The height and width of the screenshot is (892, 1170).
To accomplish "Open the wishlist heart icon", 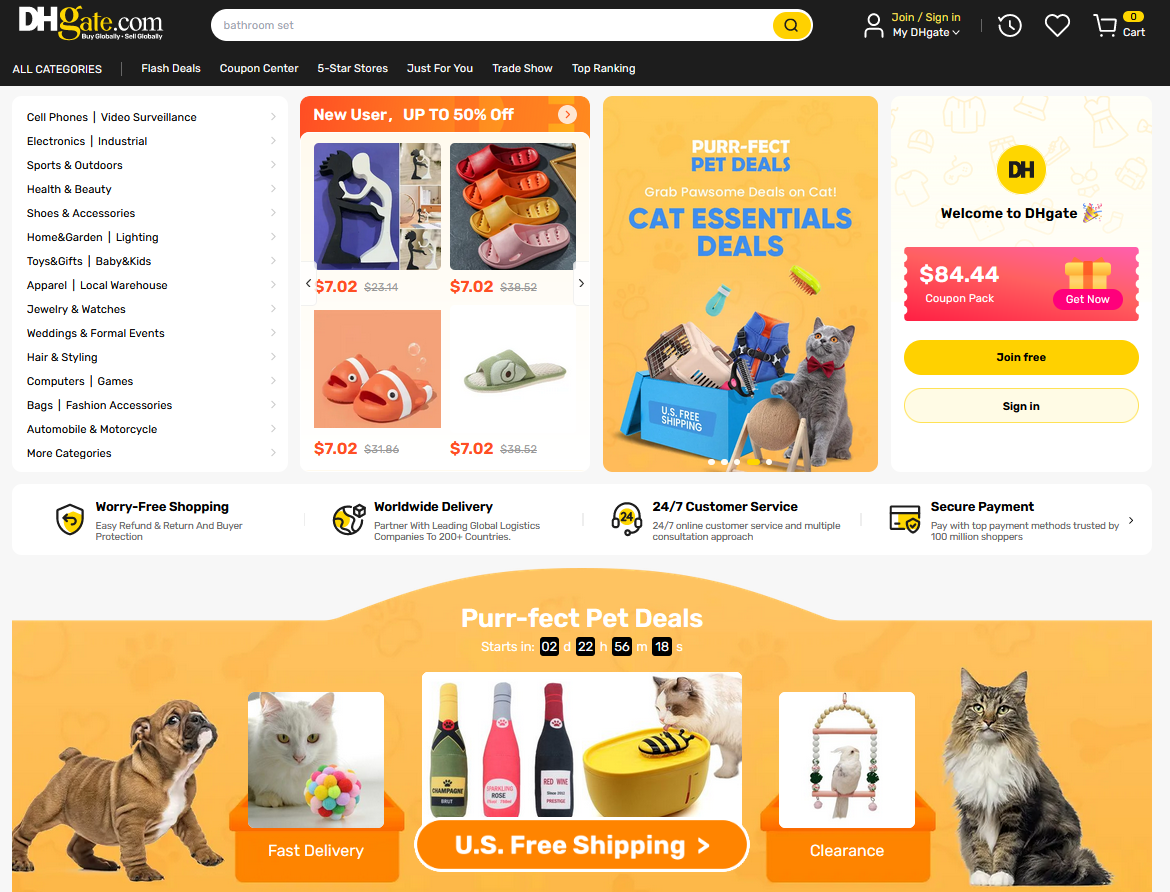I will point(1057,25).
